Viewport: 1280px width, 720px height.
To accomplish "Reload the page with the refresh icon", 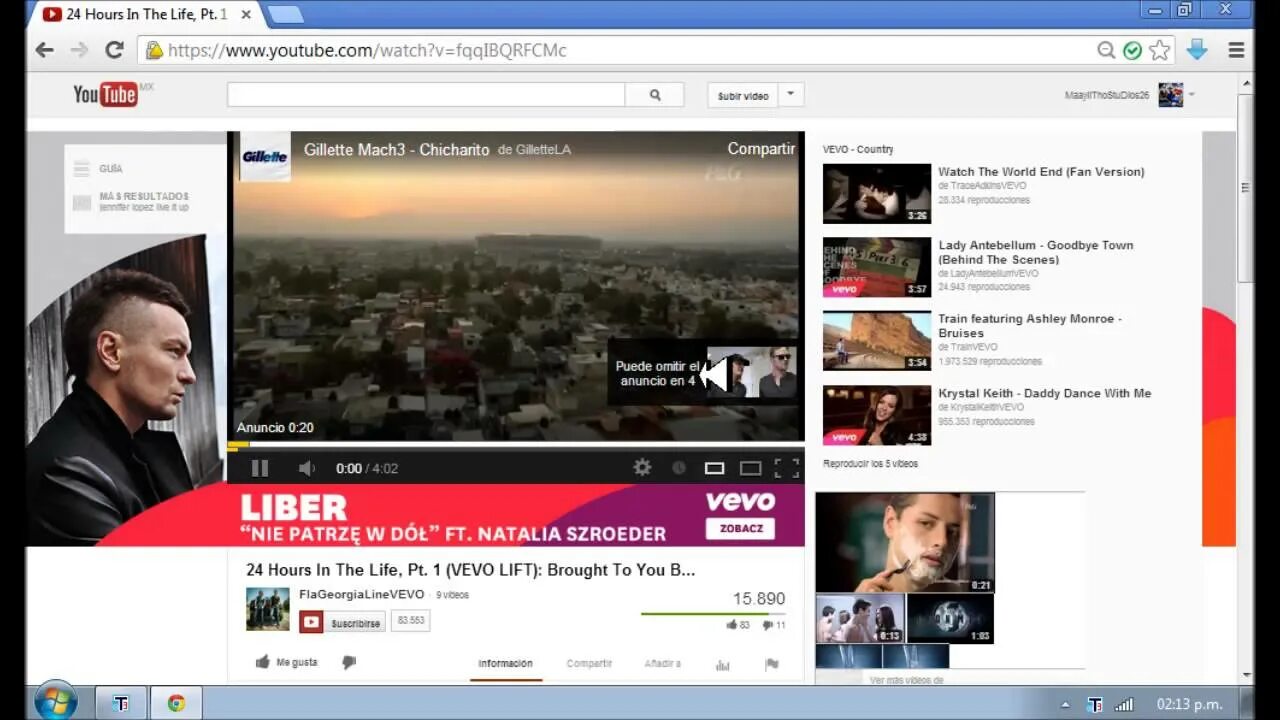I will [x=114, y=50].
